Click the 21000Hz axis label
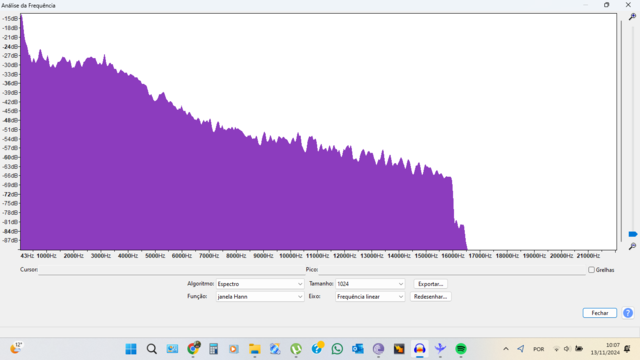640x360 pixels. 588,256
